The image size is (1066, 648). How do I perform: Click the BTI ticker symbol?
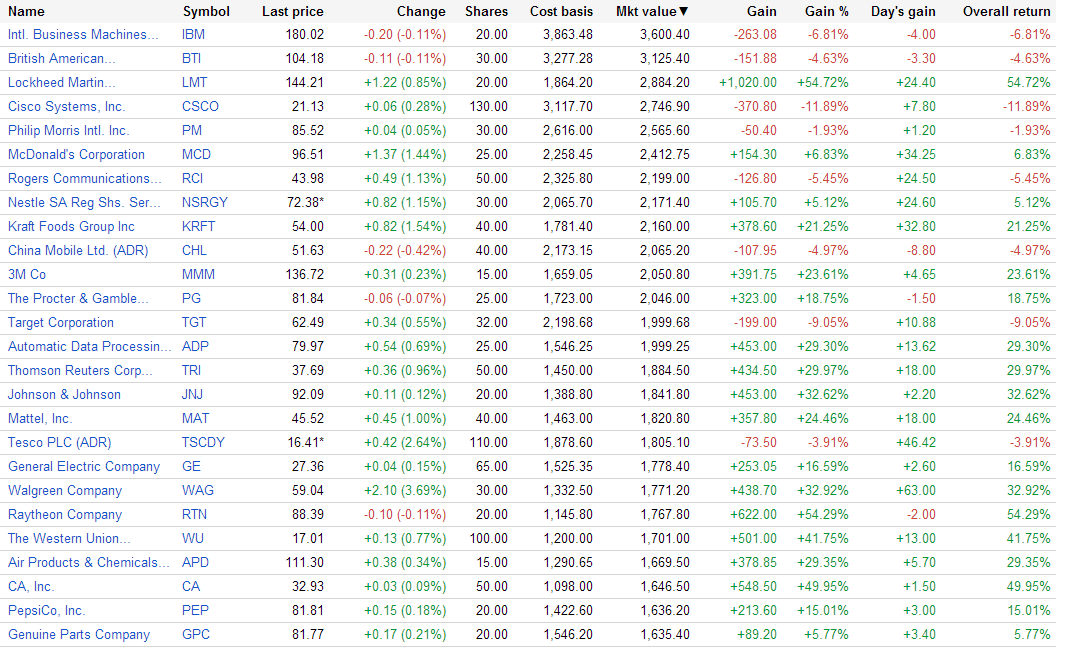(x=191, y=58)
